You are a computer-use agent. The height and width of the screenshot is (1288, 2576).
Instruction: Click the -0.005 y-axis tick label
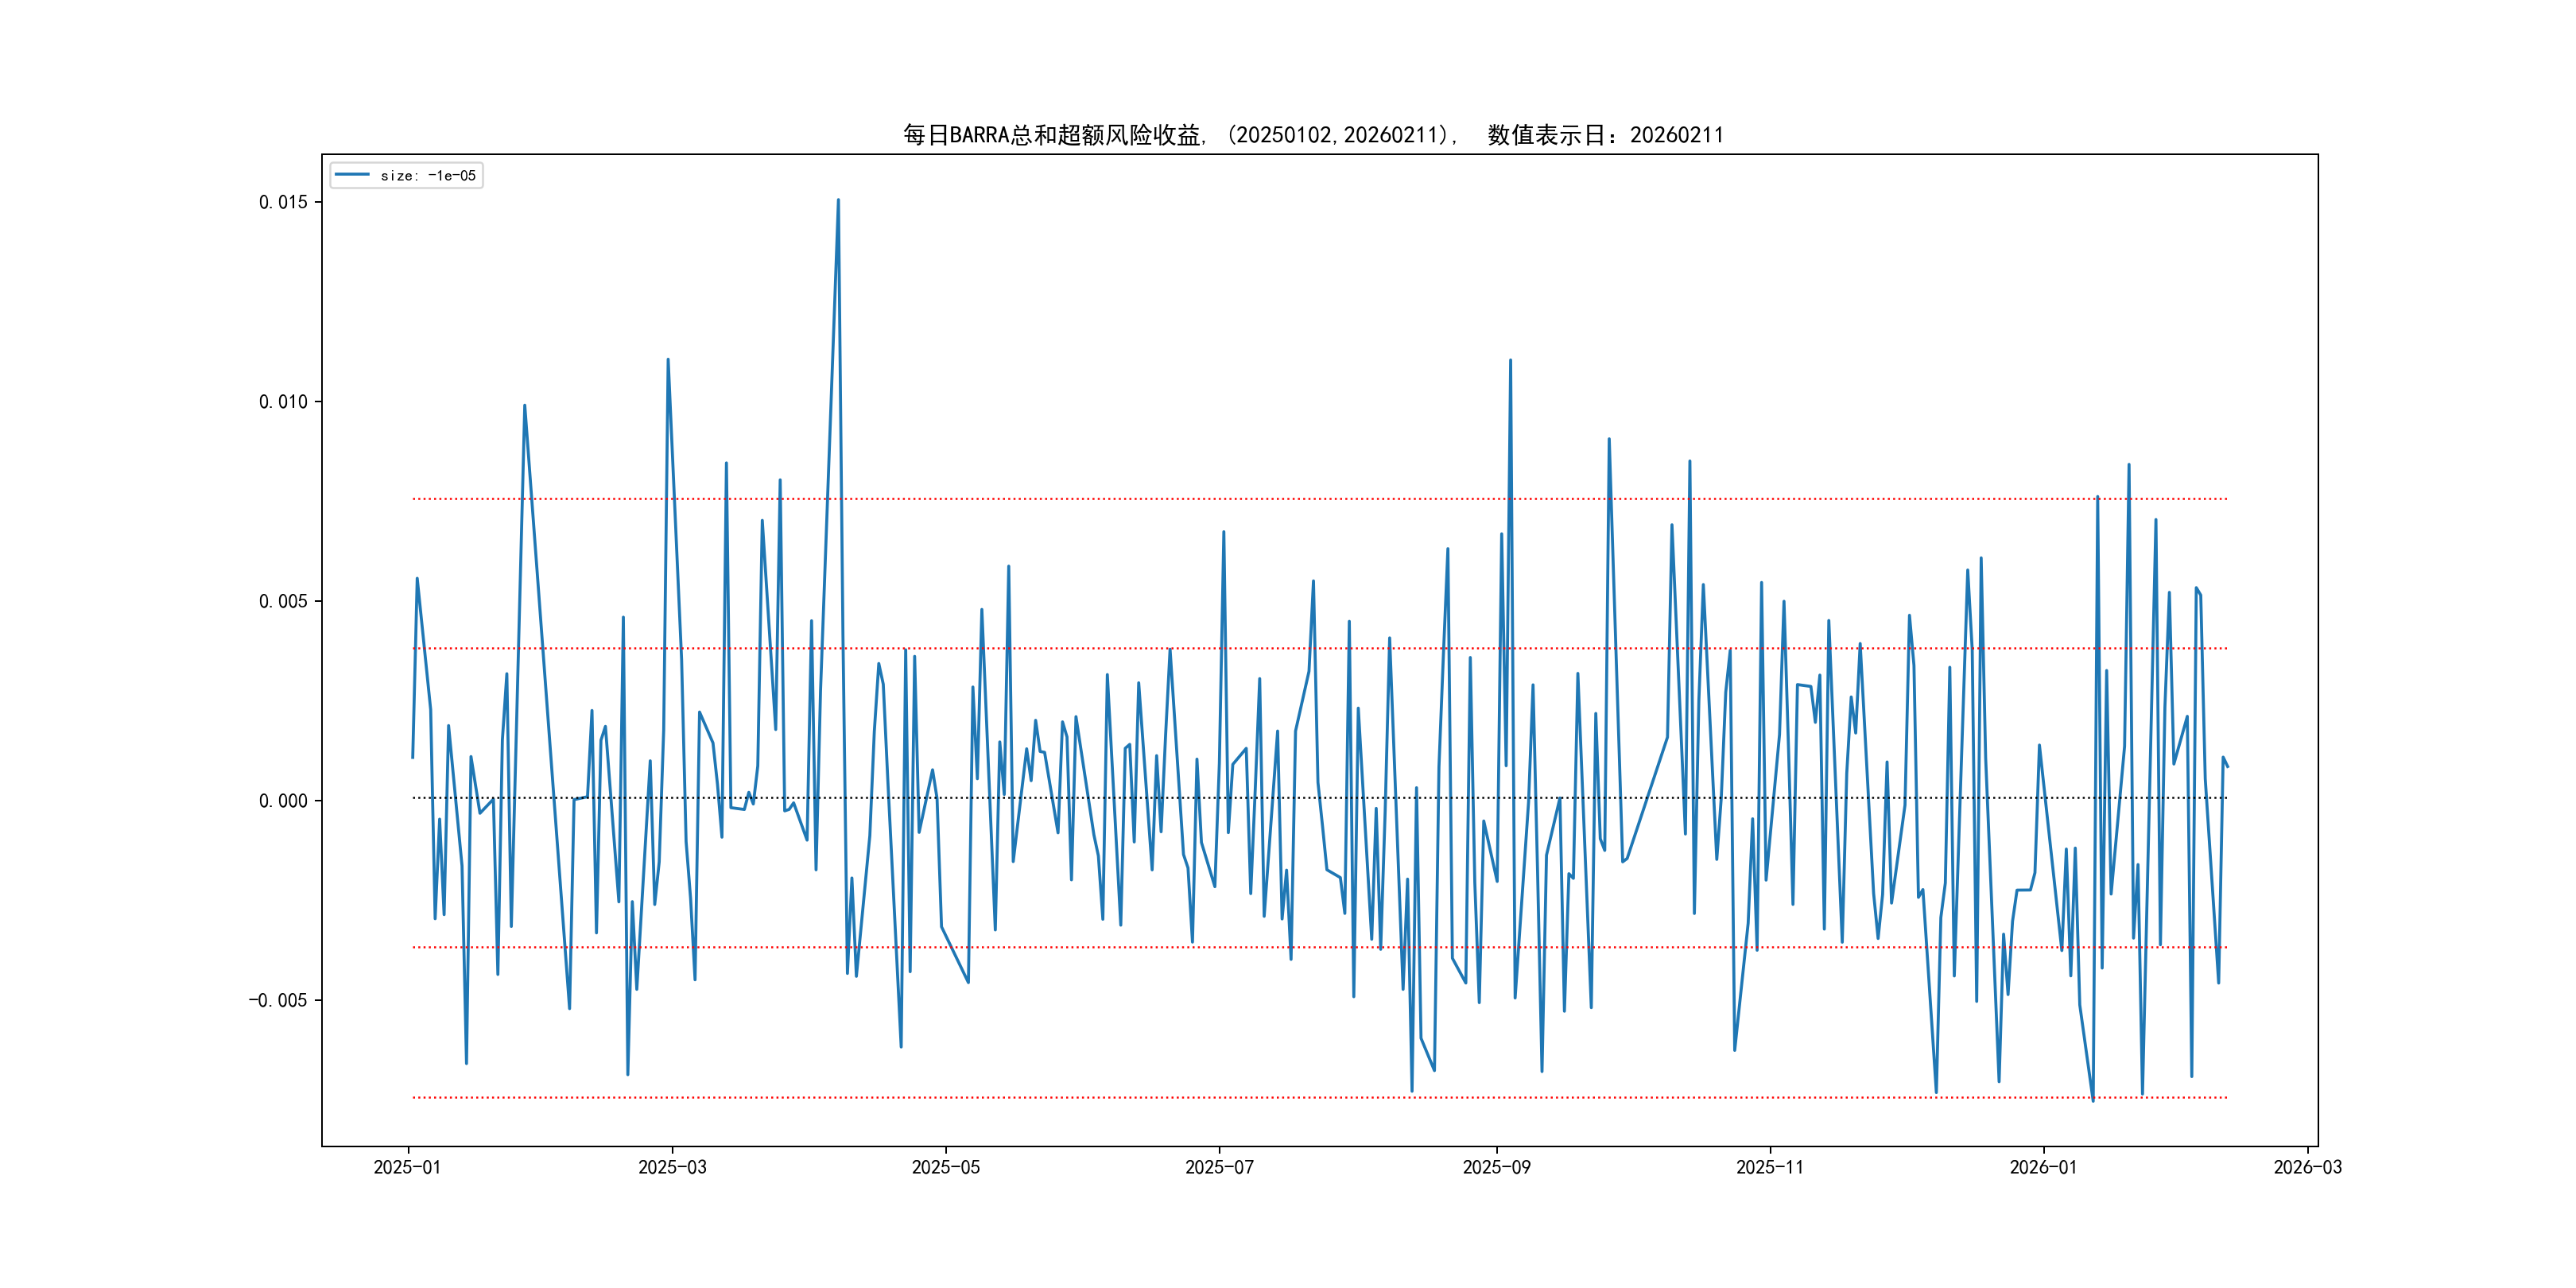[278, 1000]
